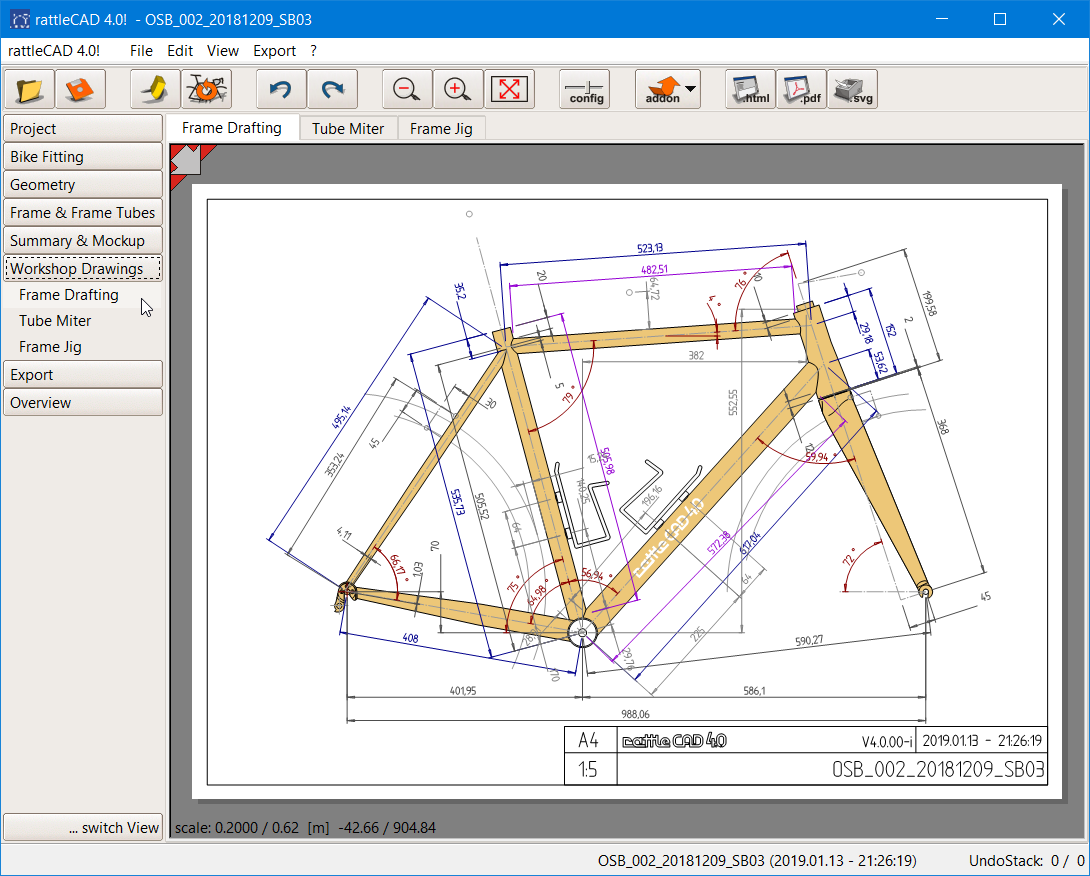Export the drawing as pdf
Viewport: 1090px width, 876px height.
pyautogui.click(x=801, y=89)
